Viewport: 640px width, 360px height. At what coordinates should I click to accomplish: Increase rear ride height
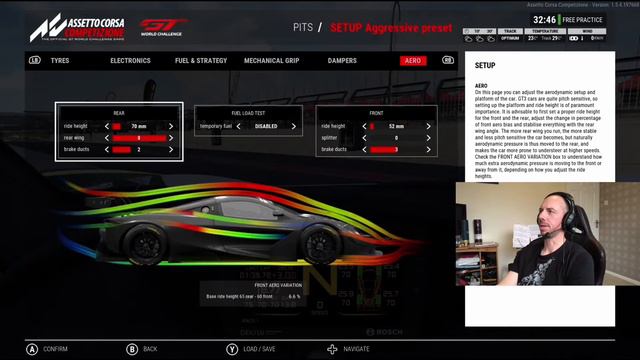[x=171, y=127]
